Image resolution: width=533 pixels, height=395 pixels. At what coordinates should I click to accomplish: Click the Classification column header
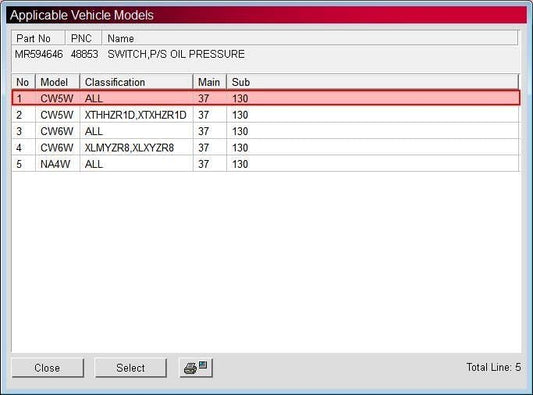point(136,82)
